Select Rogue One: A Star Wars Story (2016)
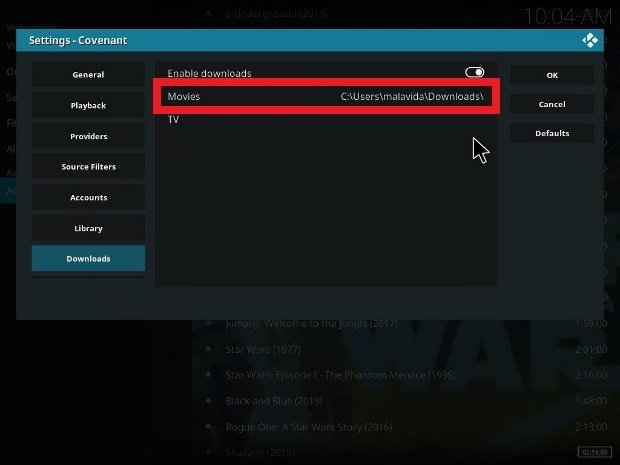 pyautogui.click(x=308, y=427)
